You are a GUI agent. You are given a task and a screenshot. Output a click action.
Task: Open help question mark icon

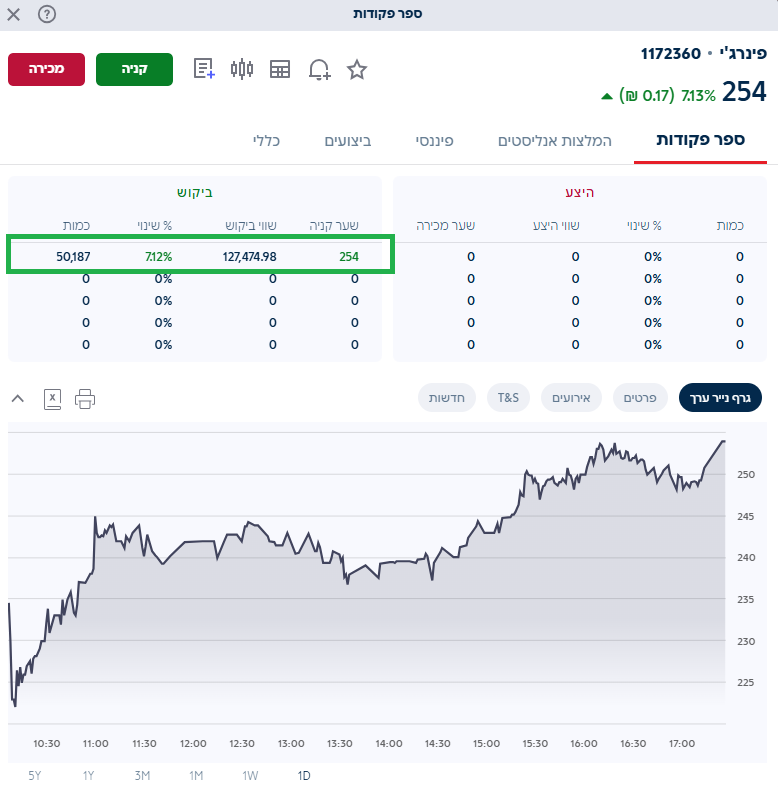[47, 14]
